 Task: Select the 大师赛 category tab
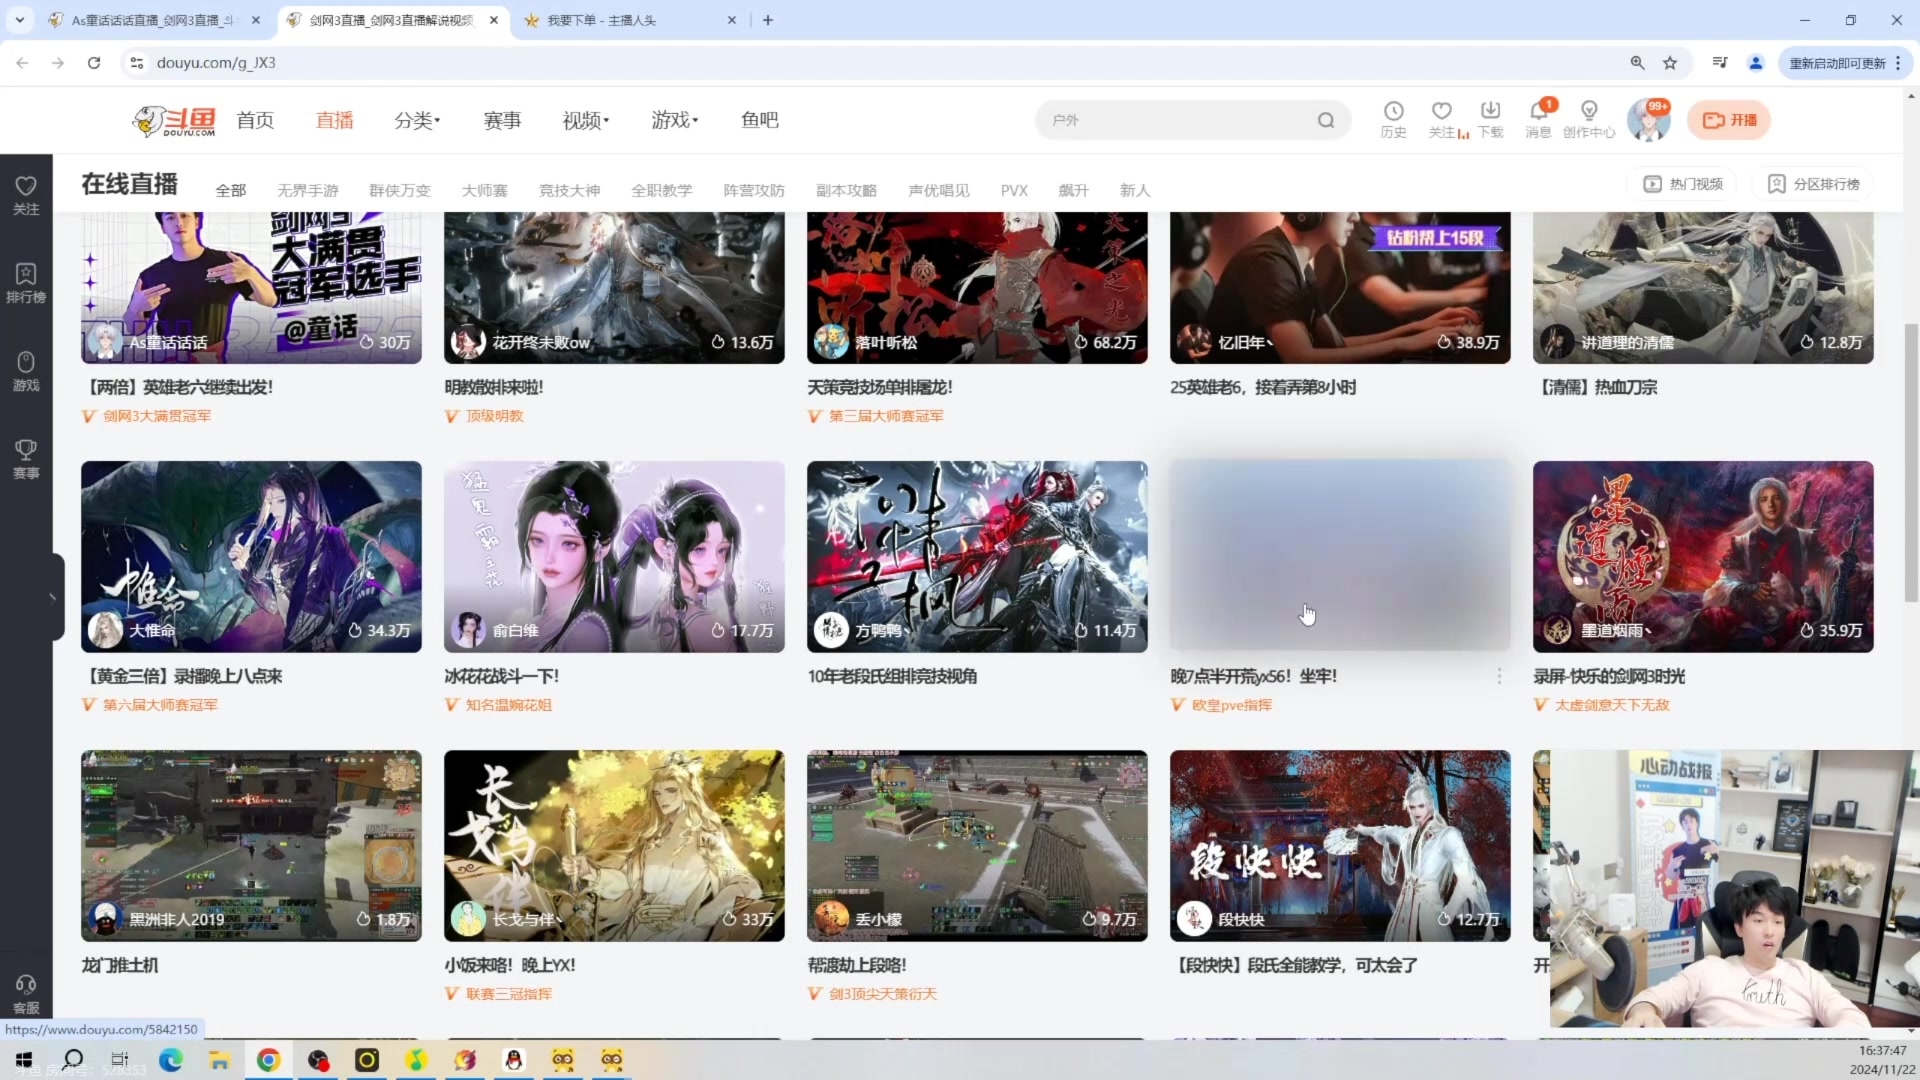485,190
